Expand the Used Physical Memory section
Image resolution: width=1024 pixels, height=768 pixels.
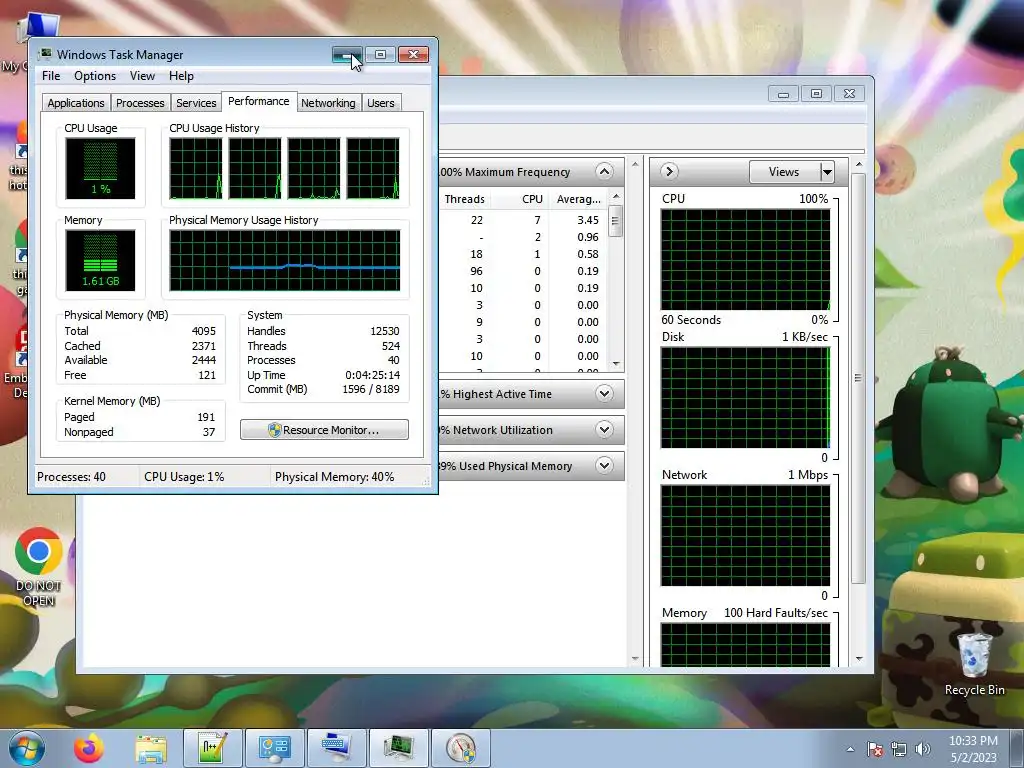604,466
